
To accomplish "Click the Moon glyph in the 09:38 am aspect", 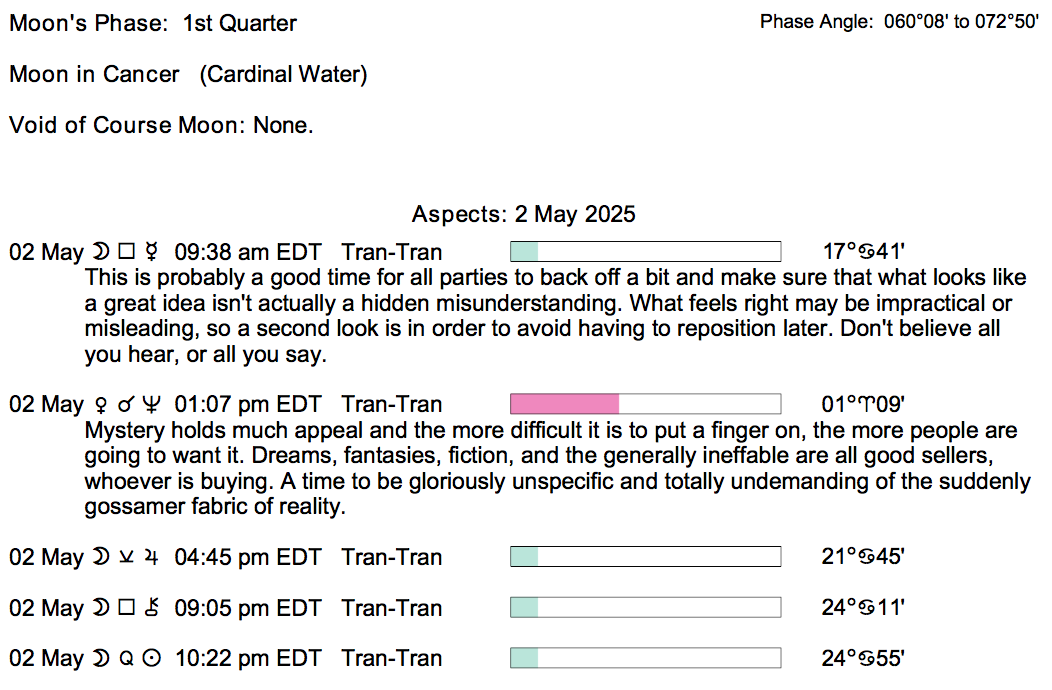I will click(100, 252).
